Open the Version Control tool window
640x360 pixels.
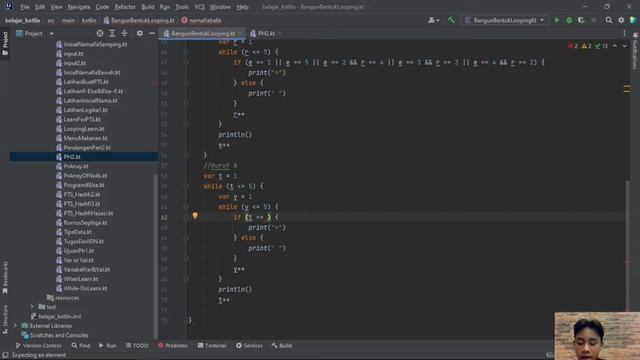[38, 346]
